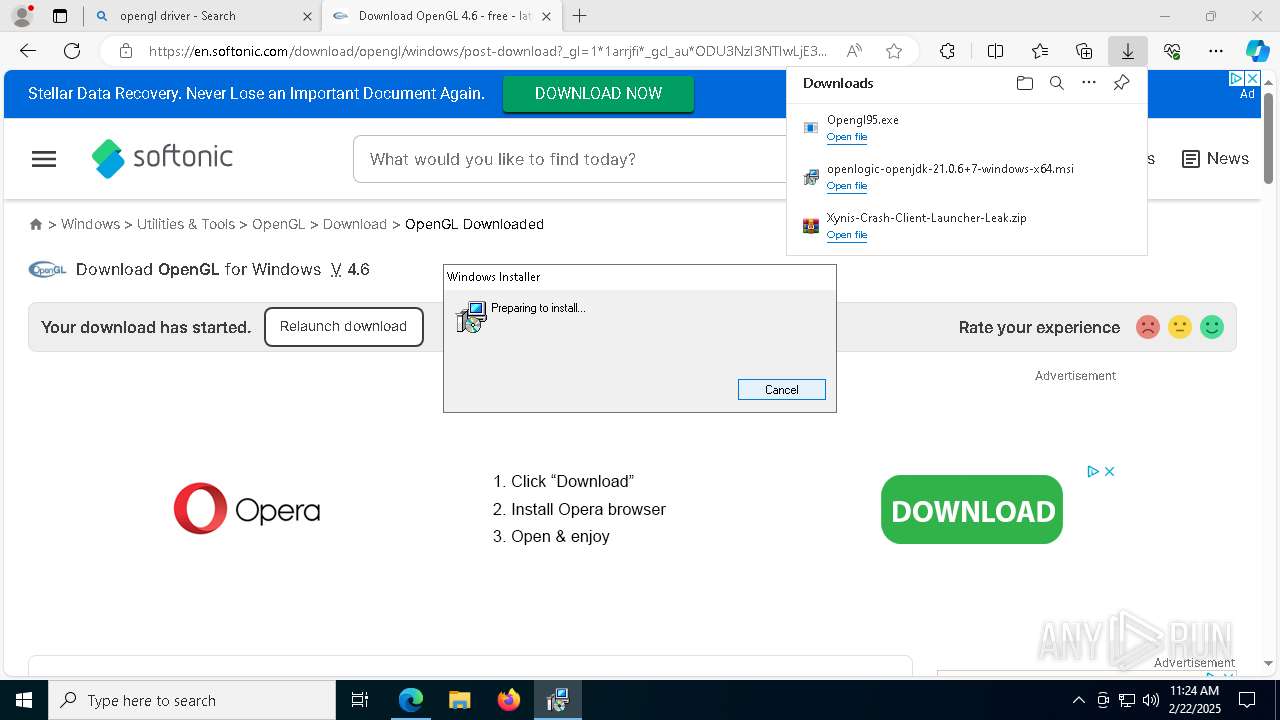Open file link under Opengl95.exe
Viewport: 1280px width, 720px height.
coord(847,137)
